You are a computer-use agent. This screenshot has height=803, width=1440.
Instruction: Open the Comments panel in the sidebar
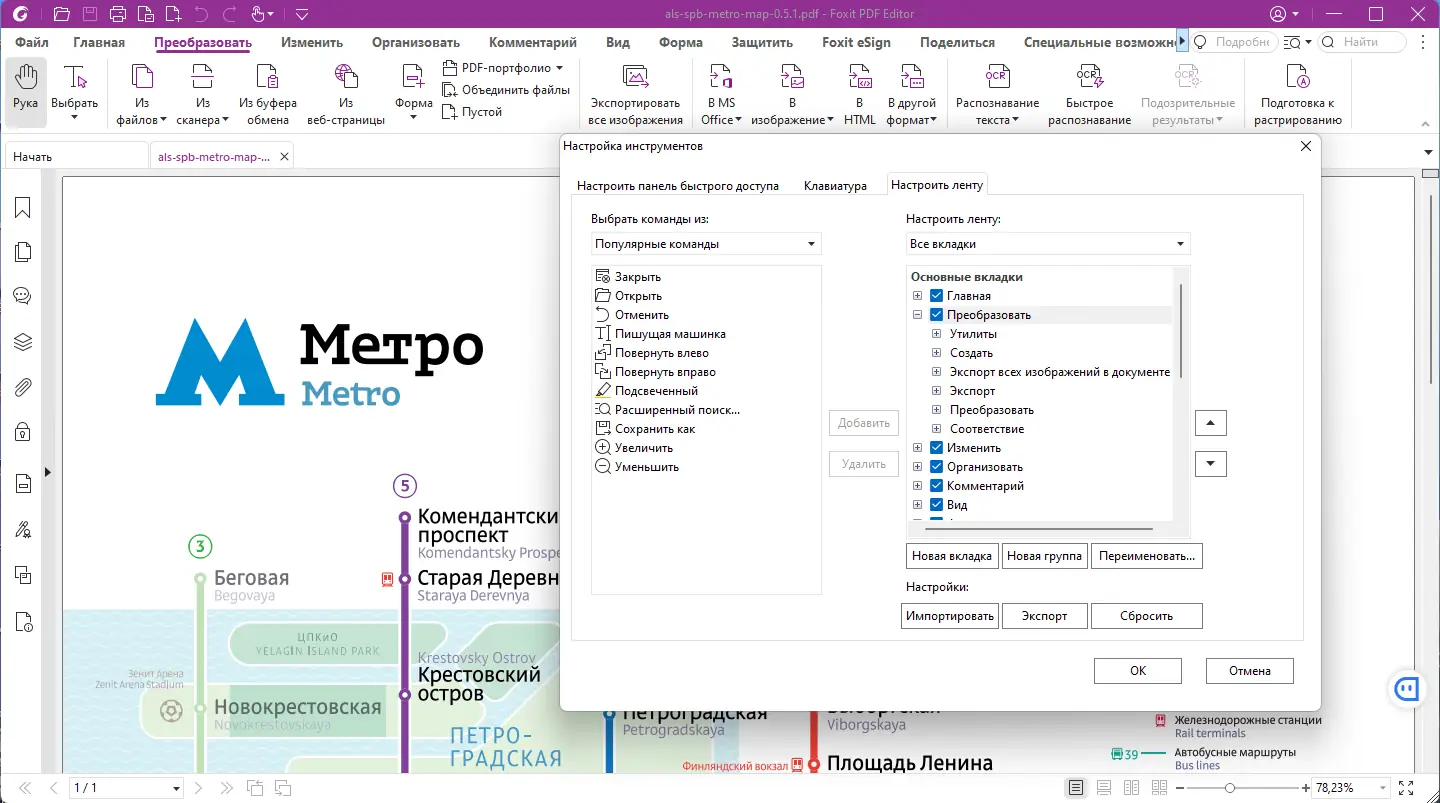[22, 297]
